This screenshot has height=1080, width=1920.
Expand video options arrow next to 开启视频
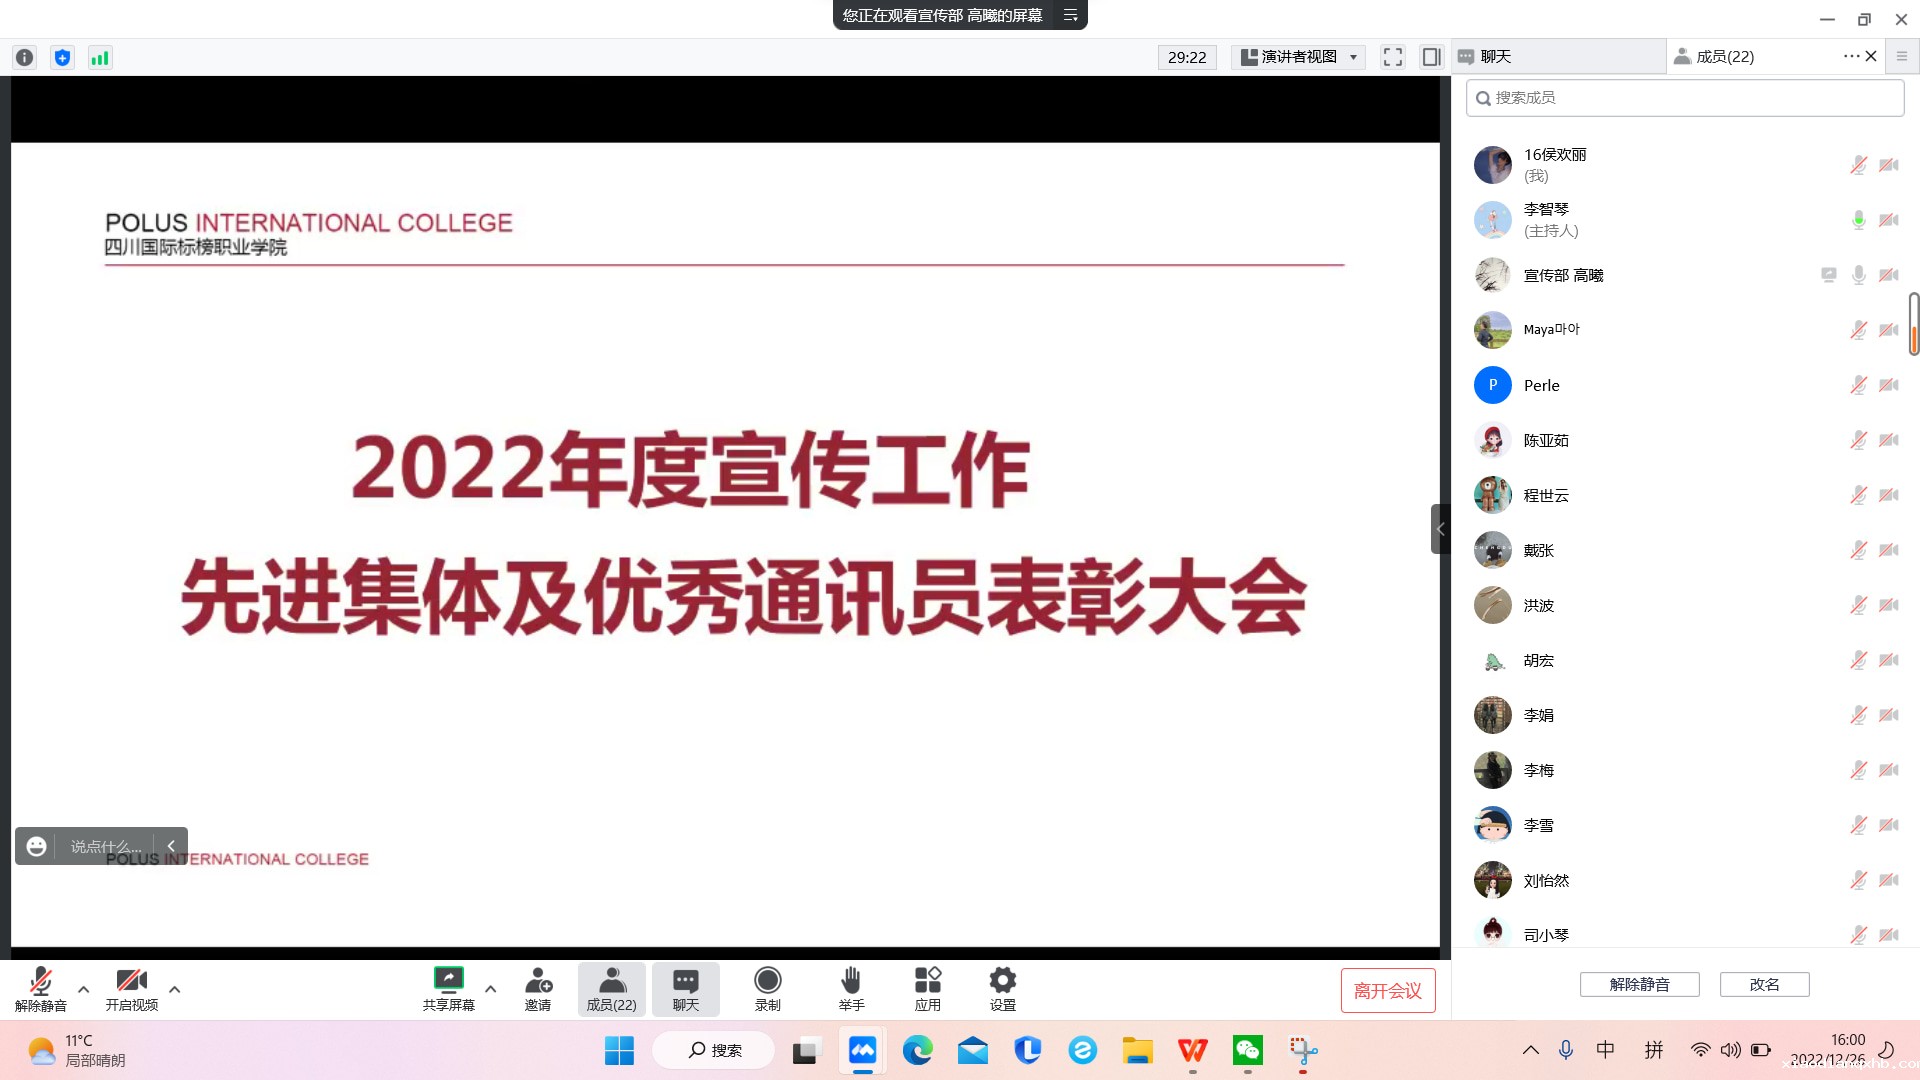174,989
